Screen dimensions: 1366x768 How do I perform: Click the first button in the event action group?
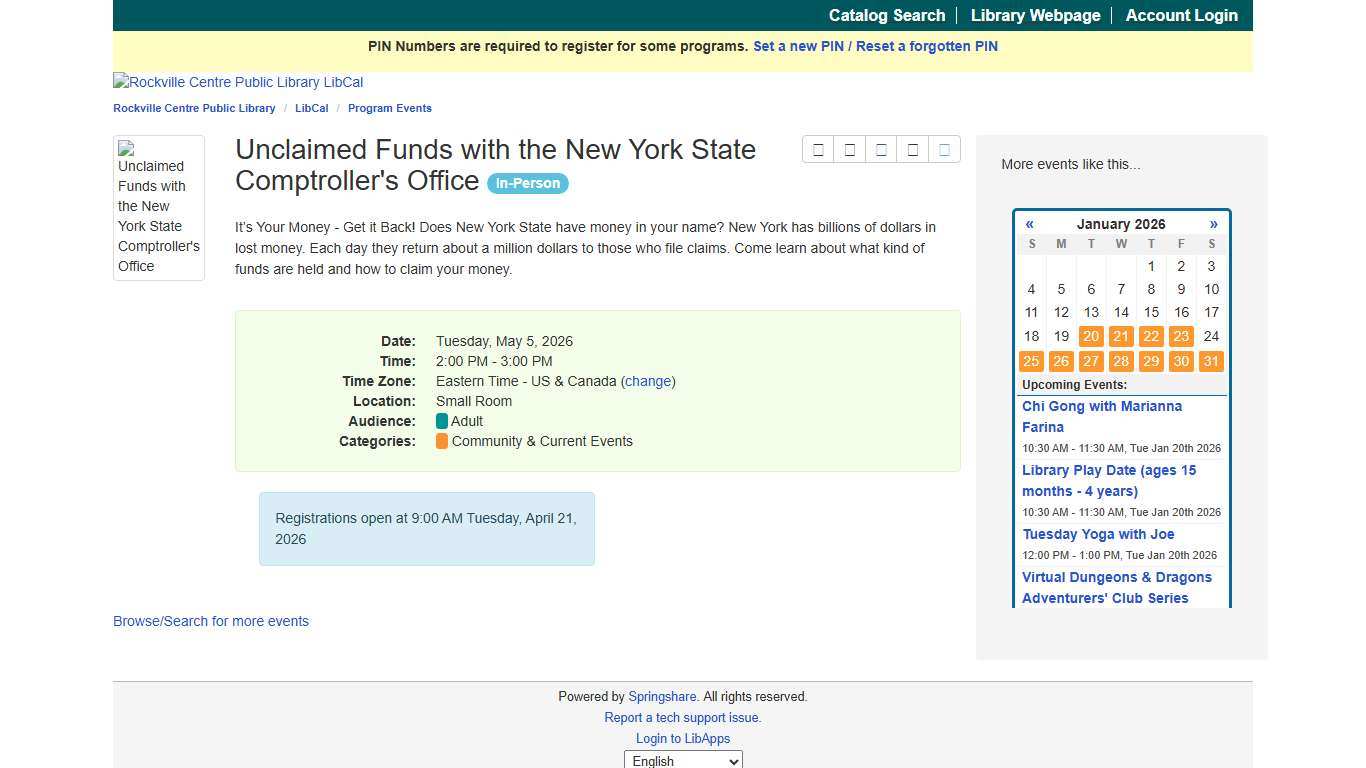[x=818, y=150]
